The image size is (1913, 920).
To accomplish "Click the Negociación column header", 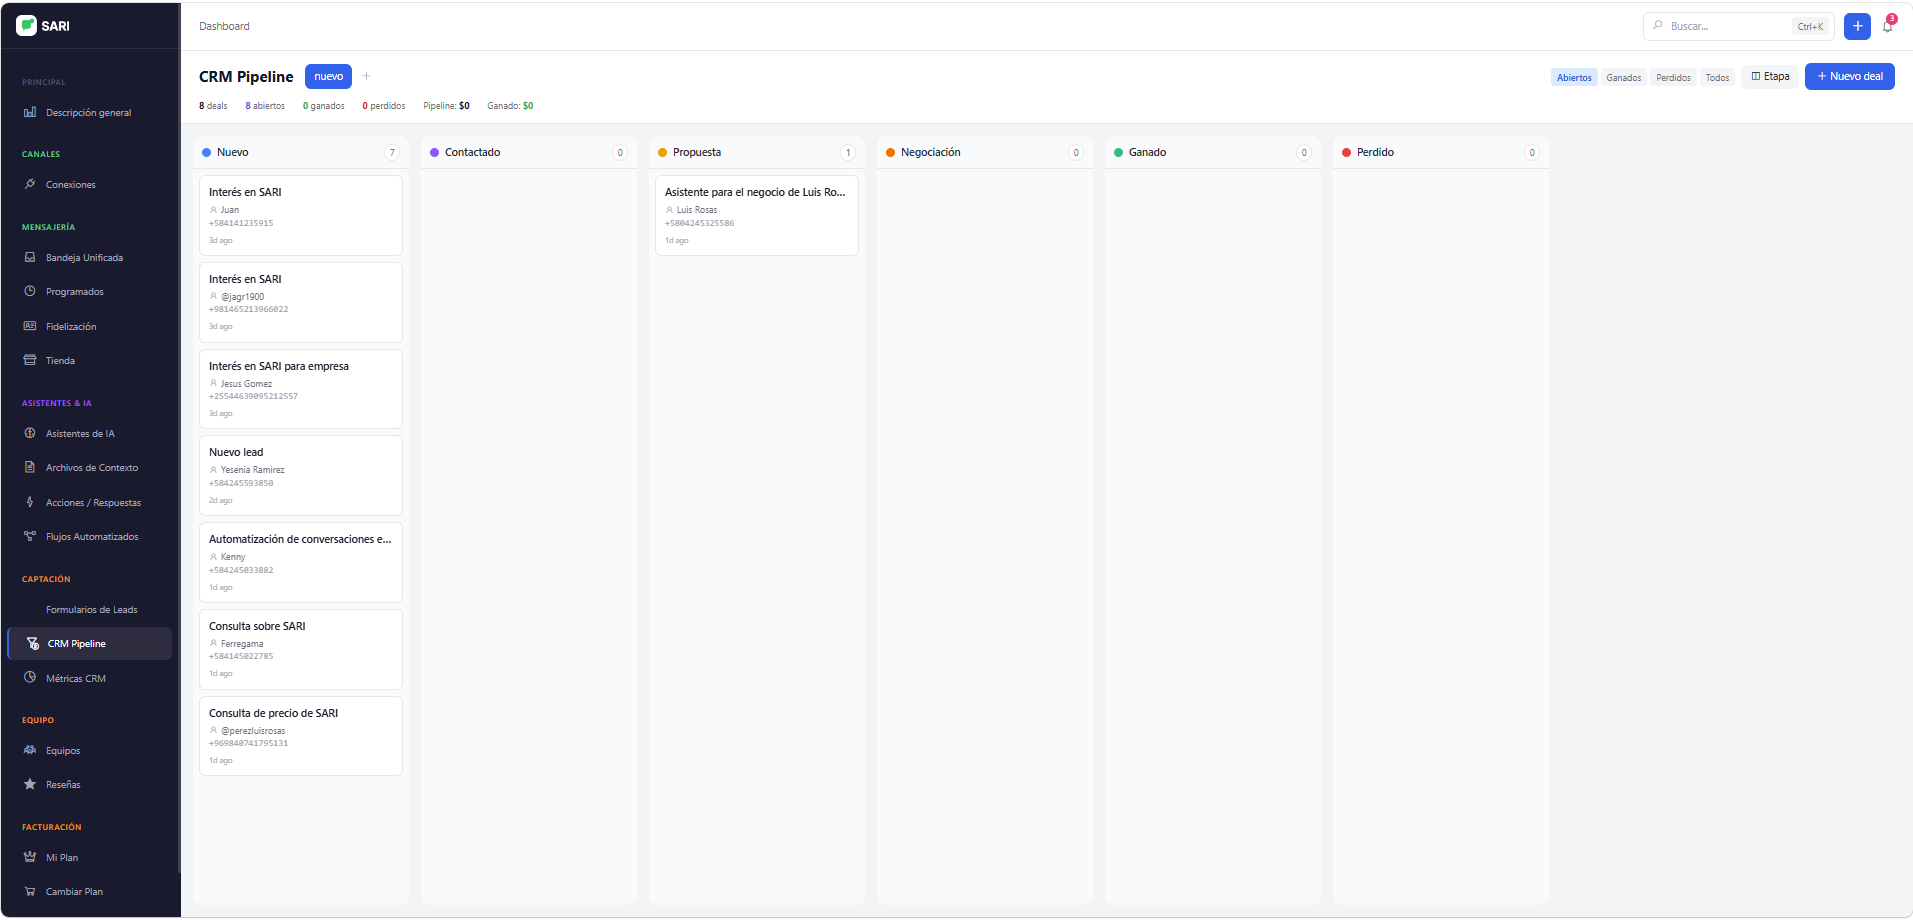I will point(985,152).
